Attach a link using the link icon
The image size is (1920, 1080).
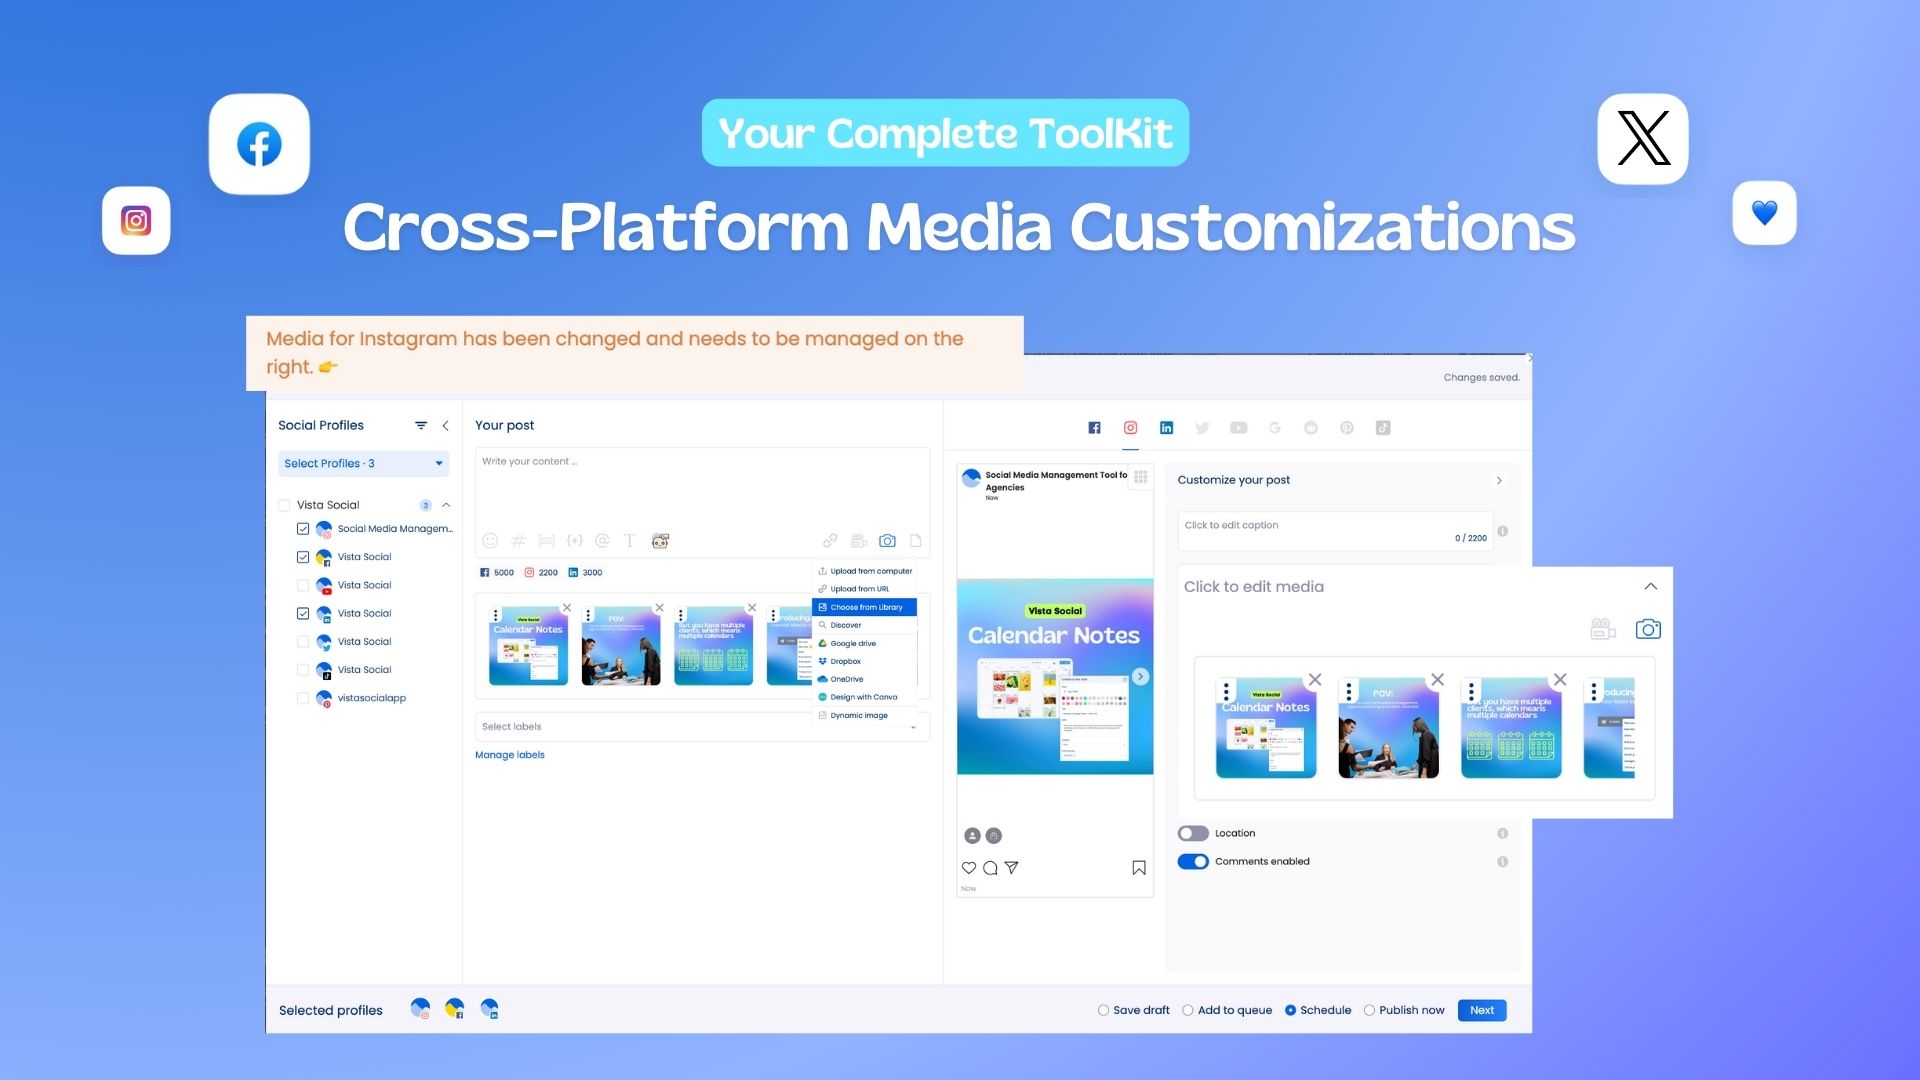point(829,540)
